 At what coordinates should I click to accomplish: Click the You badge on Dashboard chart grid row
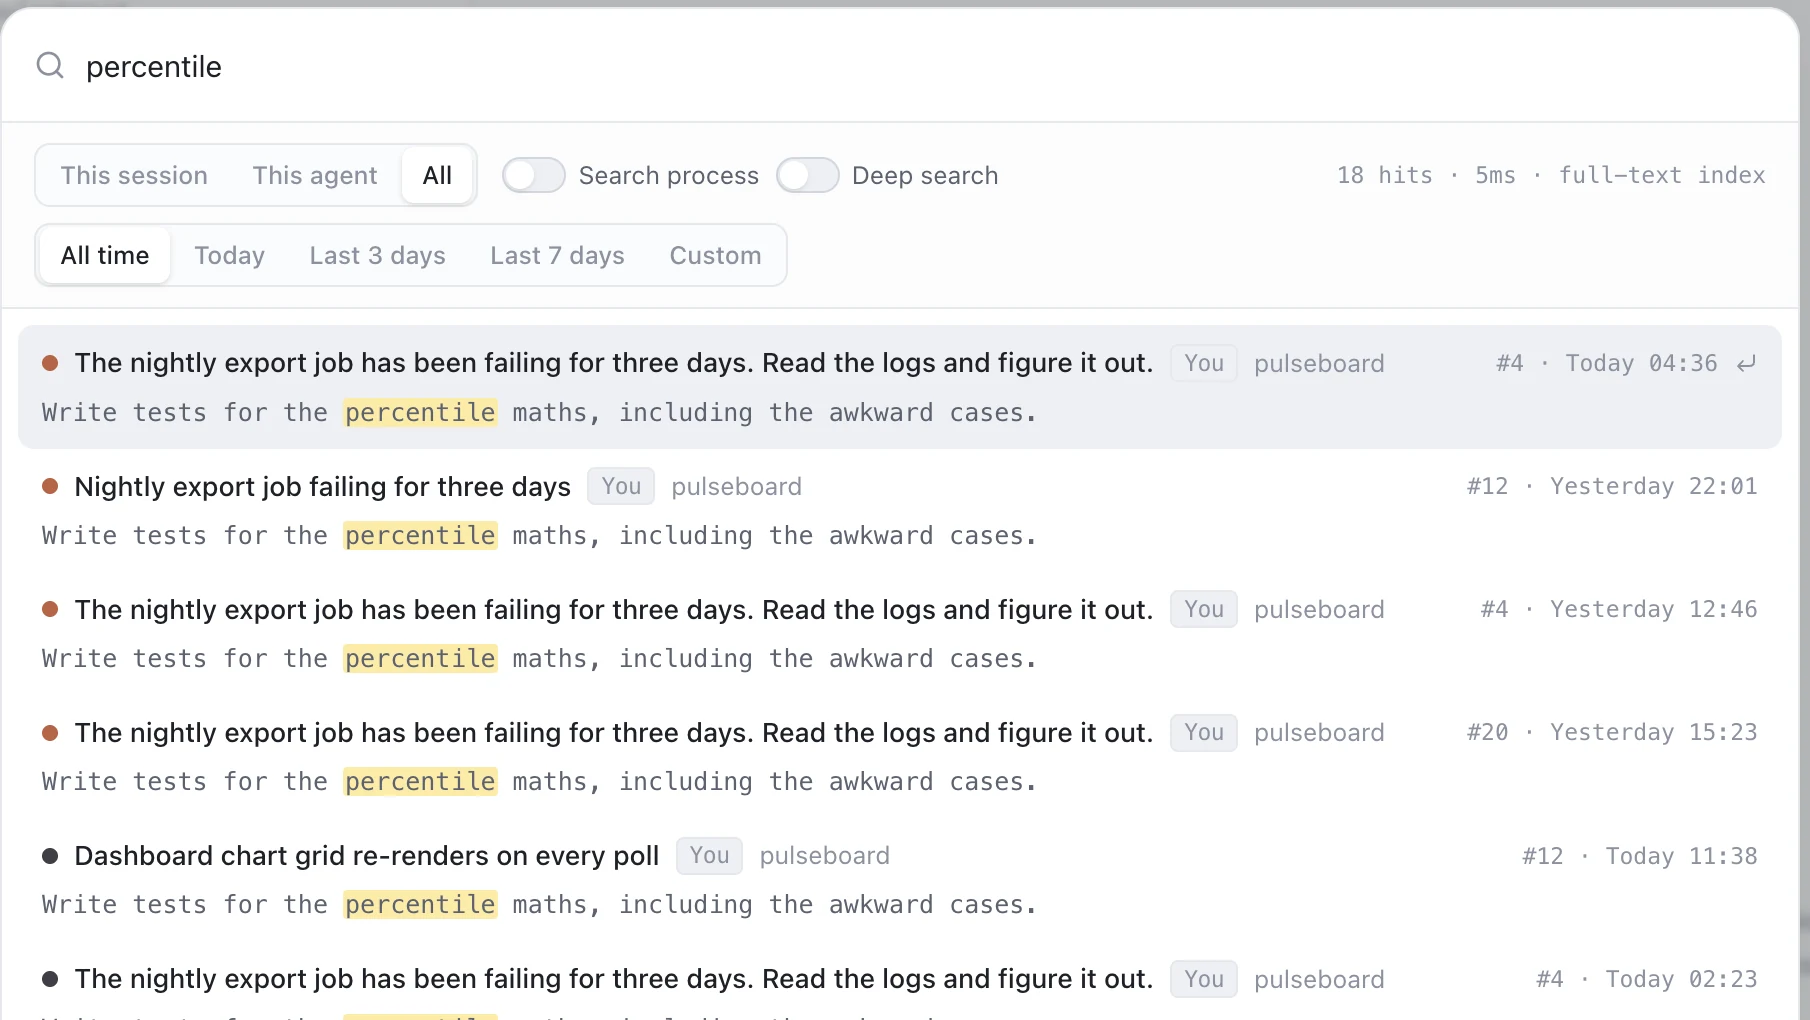(x=709, y=856)
